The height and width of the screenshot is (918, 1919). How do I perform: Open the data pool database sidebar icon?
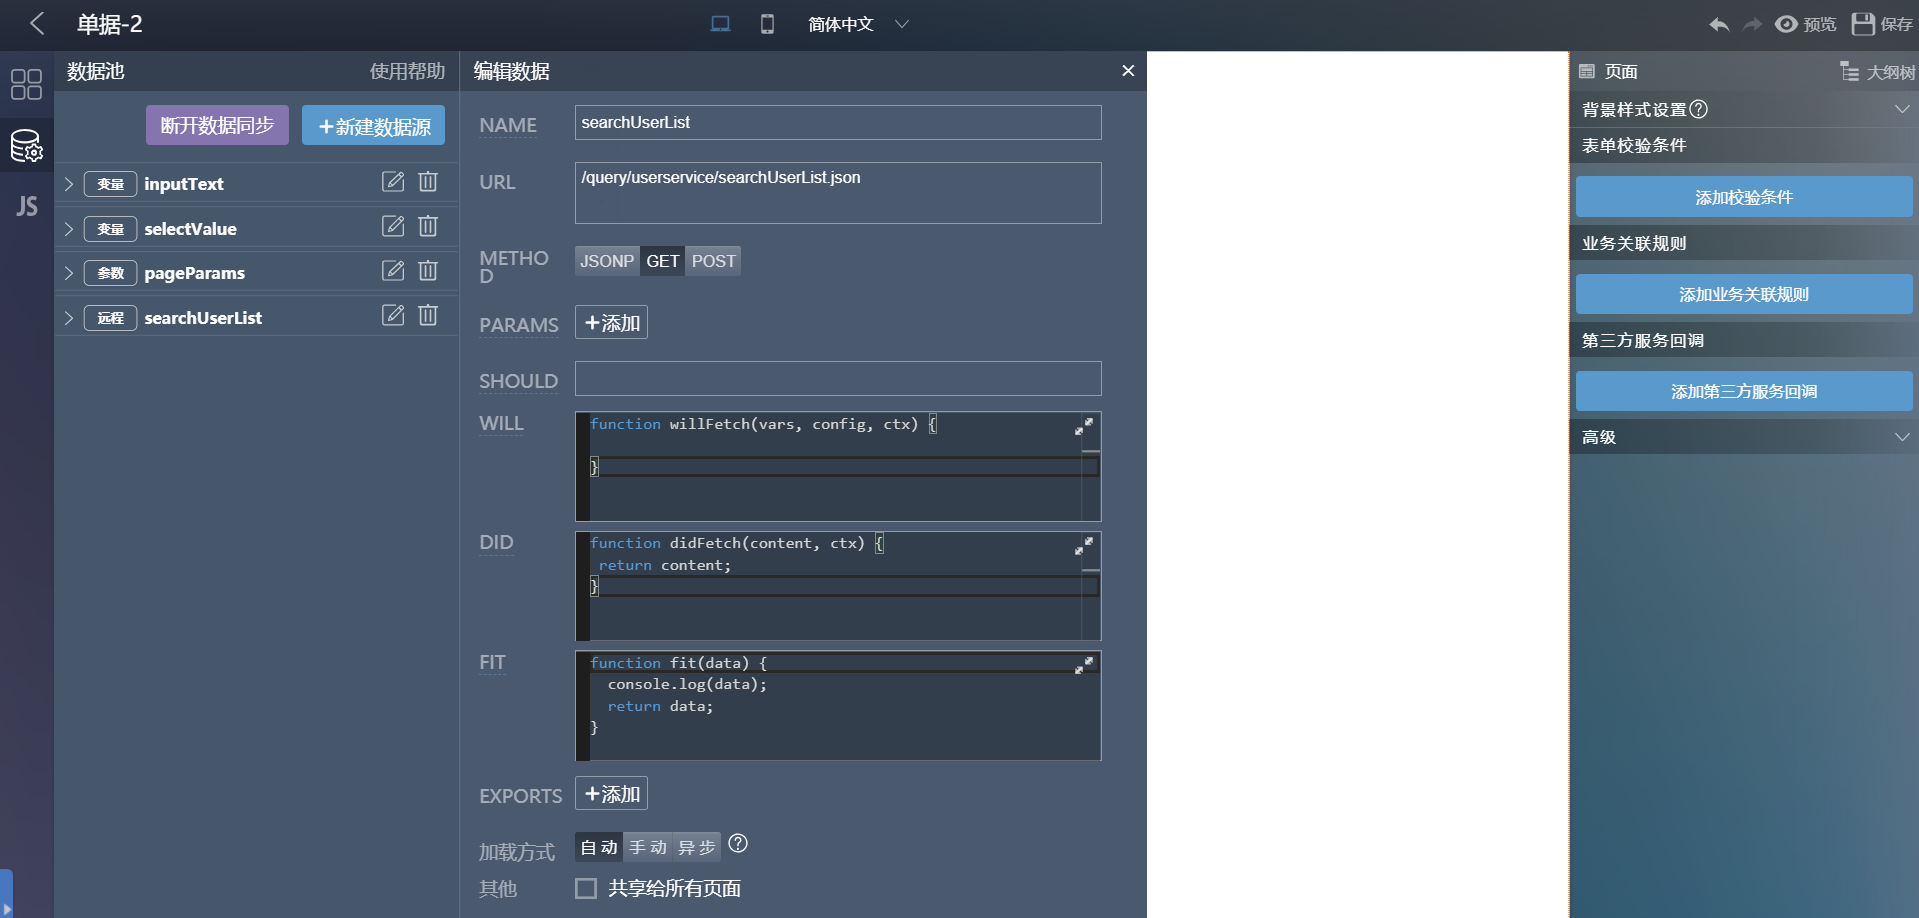(x=26, y=146)
